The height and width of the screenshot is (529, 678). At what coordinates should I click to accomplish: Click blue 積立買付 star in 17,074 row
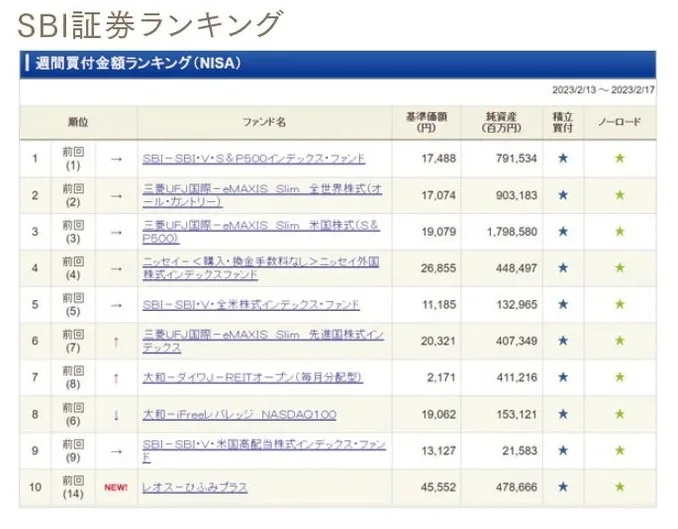point(563,195)
